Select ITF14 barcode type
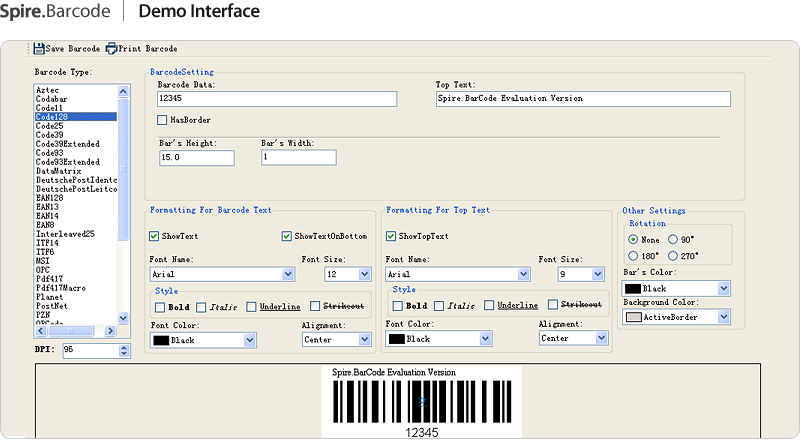This screenshot has height=440, width=800. [47, 243]
